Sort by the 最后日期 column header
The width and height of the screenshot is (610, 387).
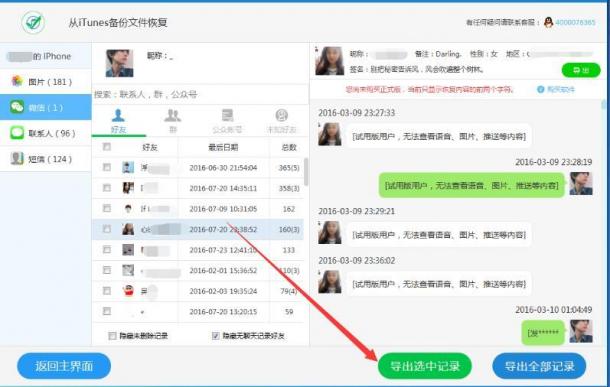[223, 147]
